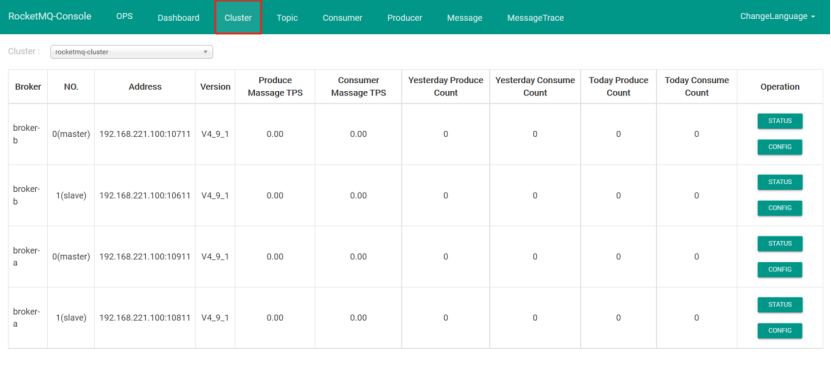Viewport: 831px width, 370px height.
Task: Click the Today Produce Count header
Action: (x=618, y=86)
